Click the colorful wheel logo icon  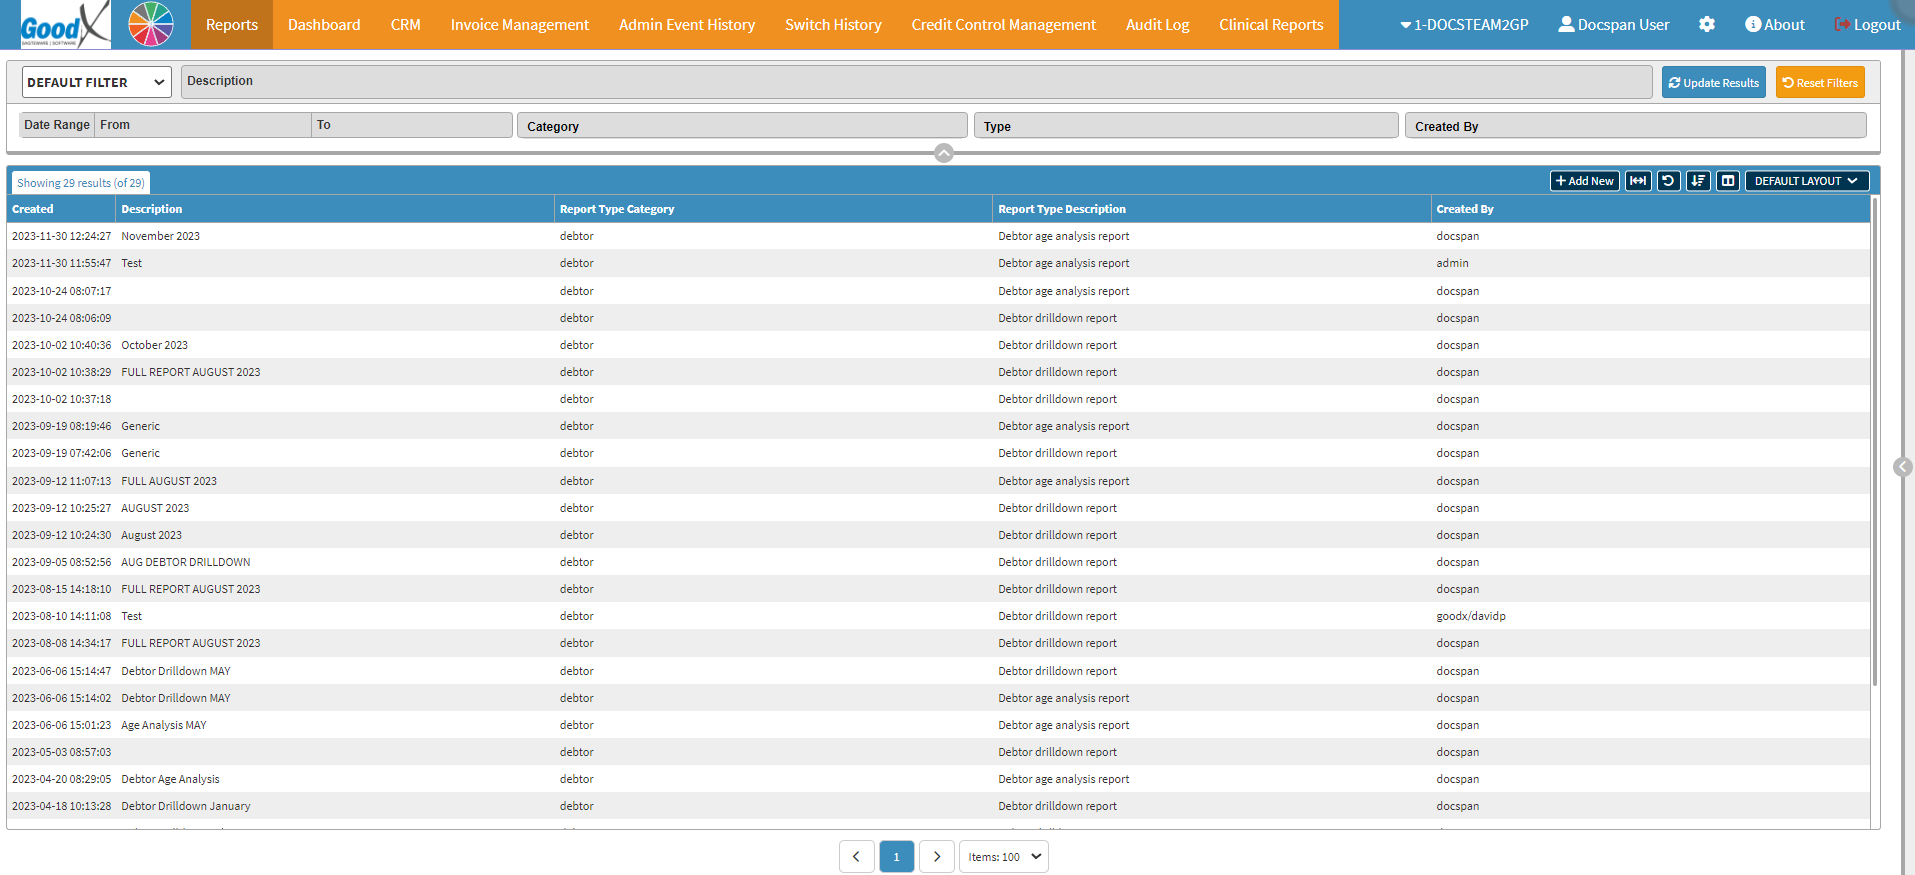click(151, 25)
